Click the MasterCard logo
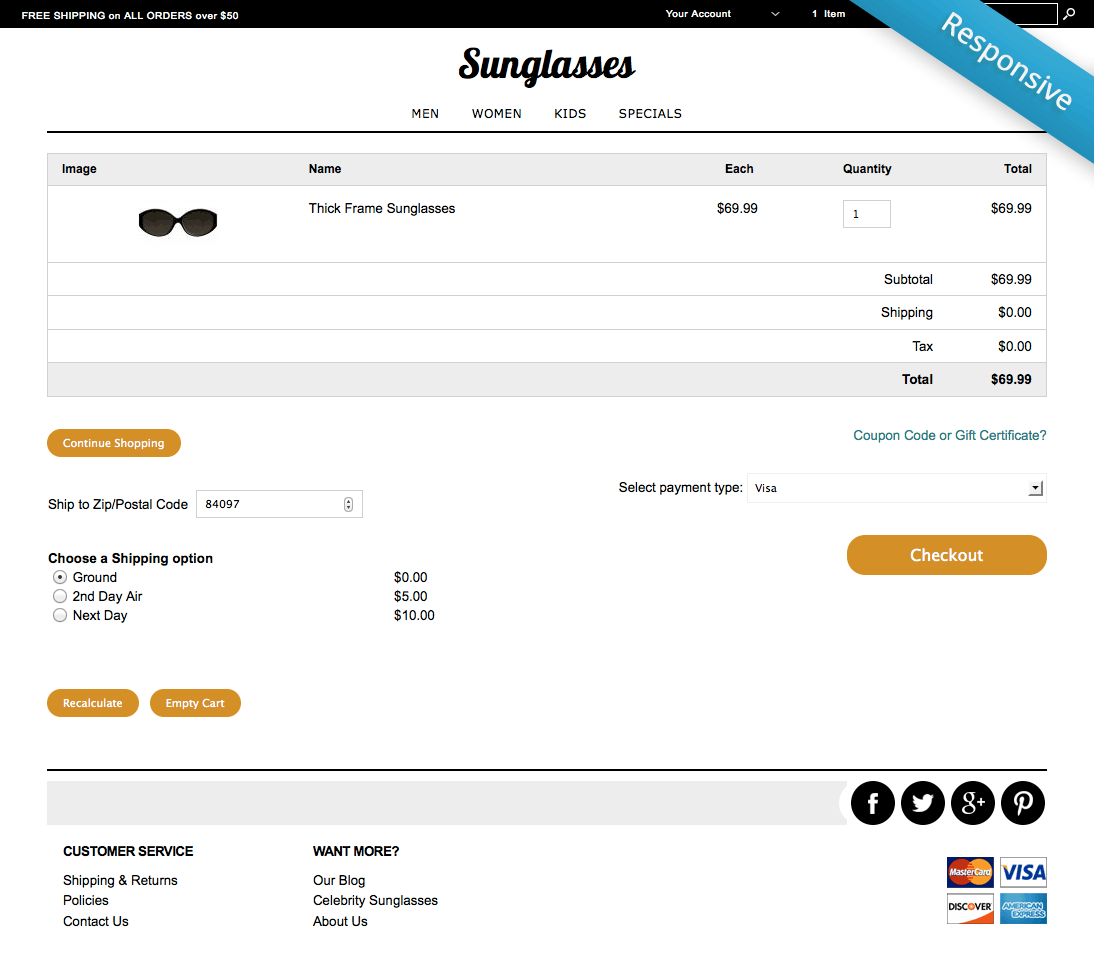 pos(970,873)
